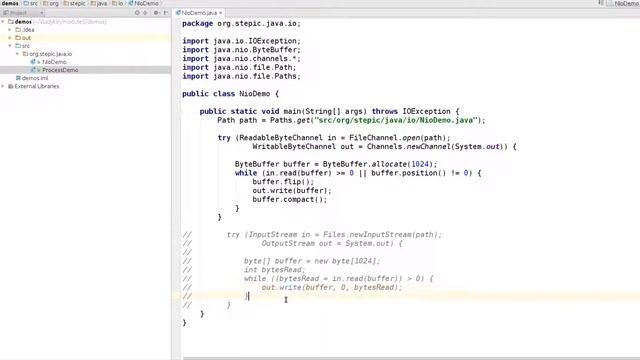Image resolution: width=640 pixels, height=360 pixels.
Task: Click the 'out' folder icon
Action: point(18,38)
